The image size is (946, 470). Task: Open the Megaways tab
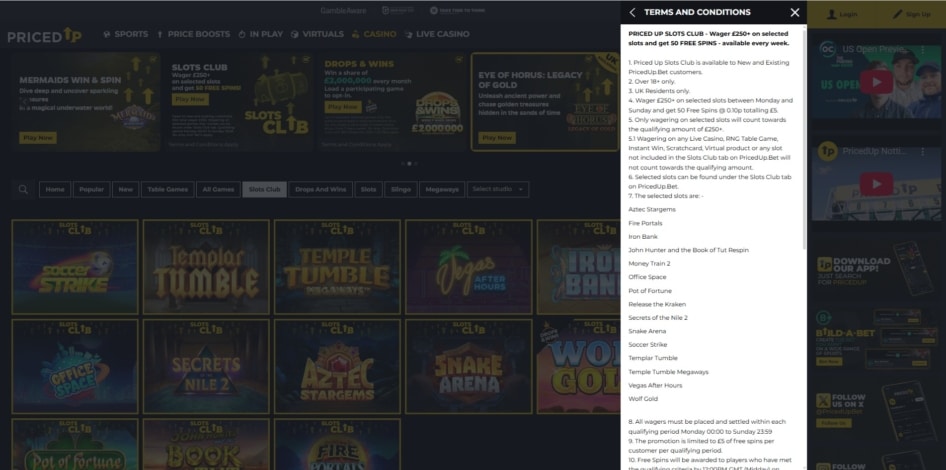(442, 189)
